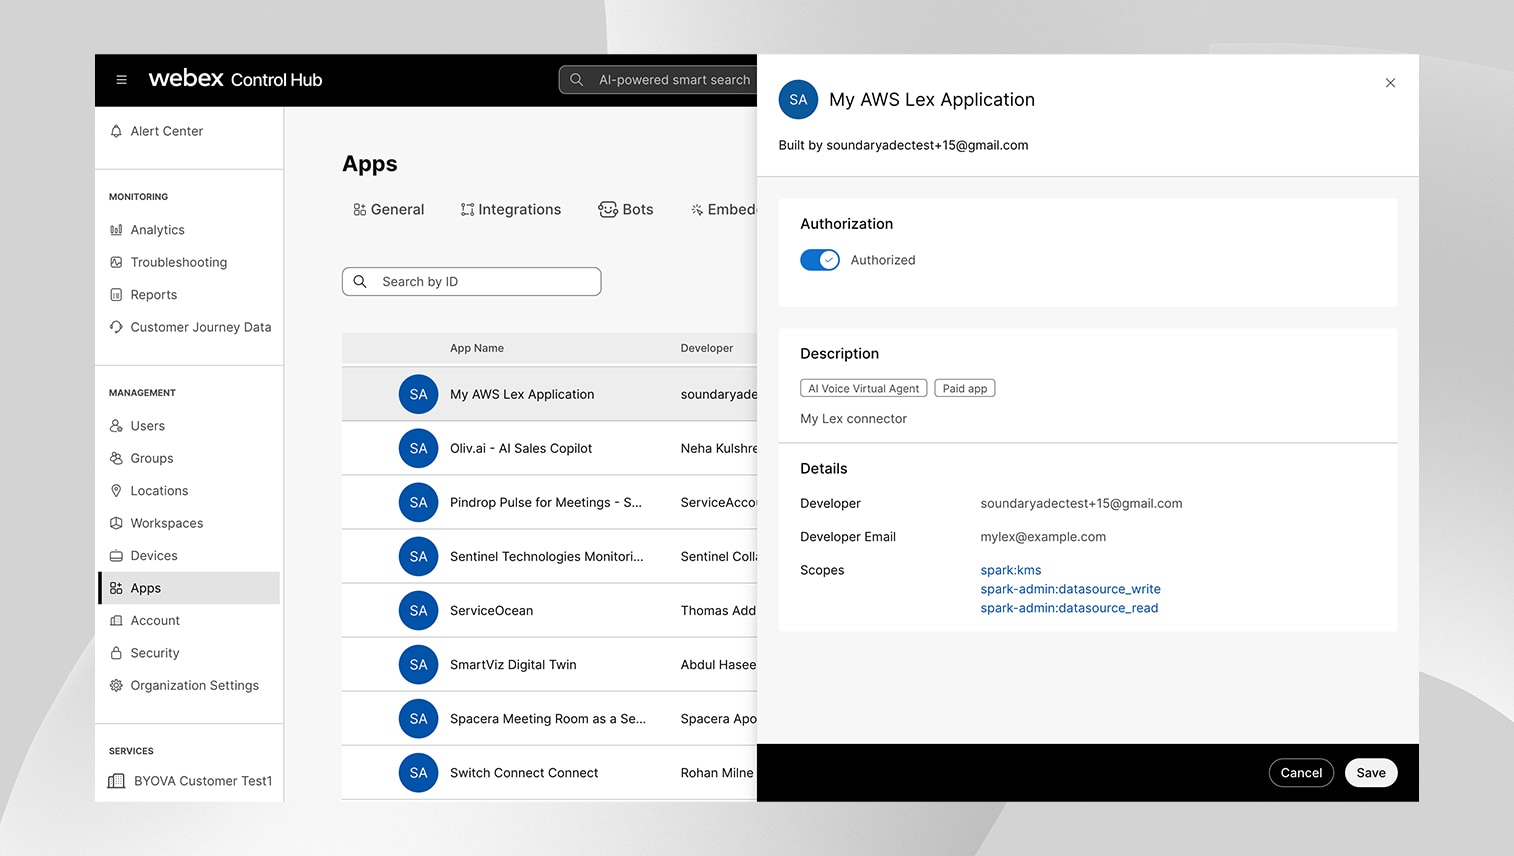
Task: Open Analytics from the sidebar
Action: pos(157,230)
